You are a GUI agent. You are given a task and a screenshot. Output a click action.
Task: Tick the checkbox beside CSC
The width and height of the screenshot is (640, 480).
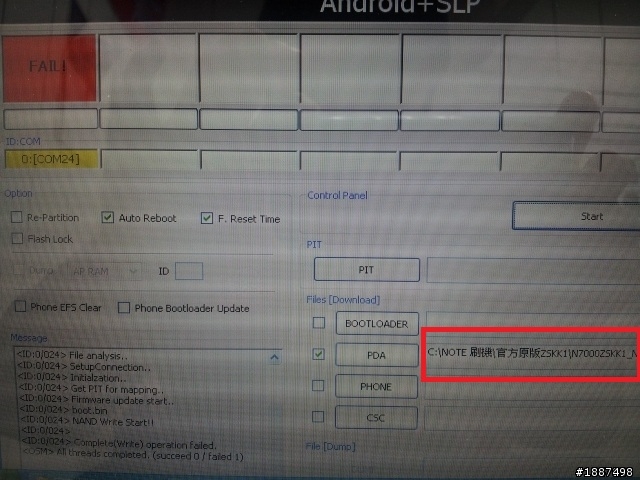[318, 417]
